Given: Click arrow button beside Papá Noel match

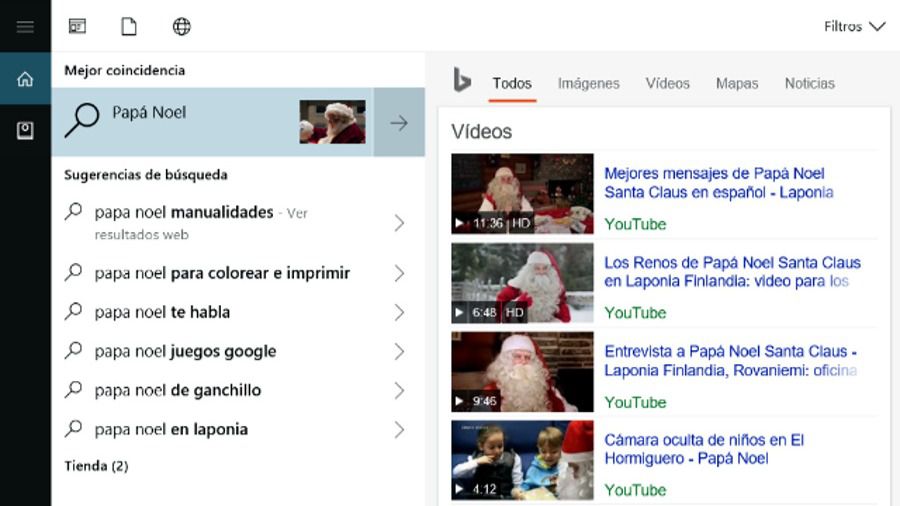Looking at the screenshot, I should pos(399,122).
